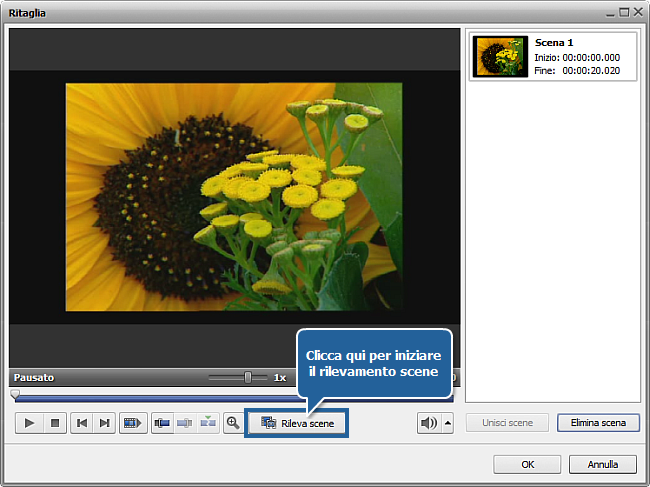Click the timeline seek handle at start
650x487 pixels.
pyautogui.click(x=15, y=395)
